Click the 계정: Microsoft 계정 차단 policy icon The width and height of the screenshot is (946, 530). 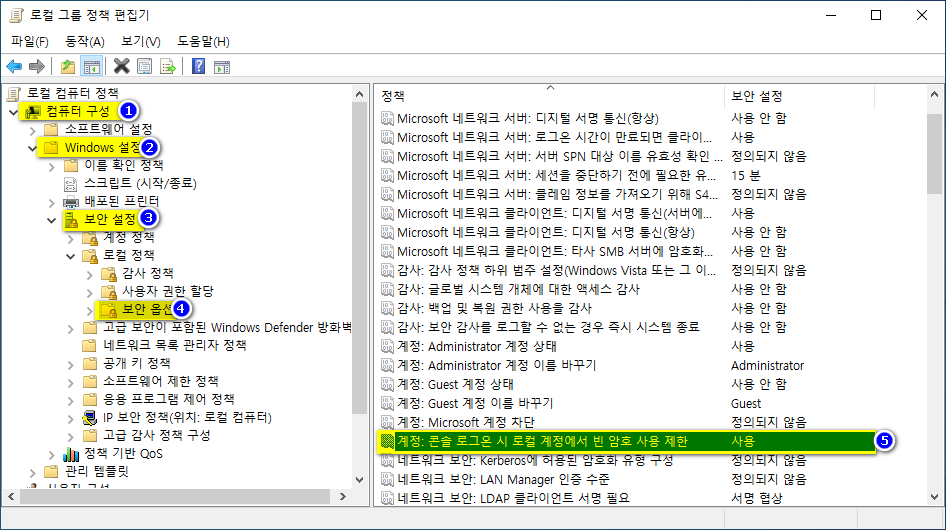[x=387, y=422]
